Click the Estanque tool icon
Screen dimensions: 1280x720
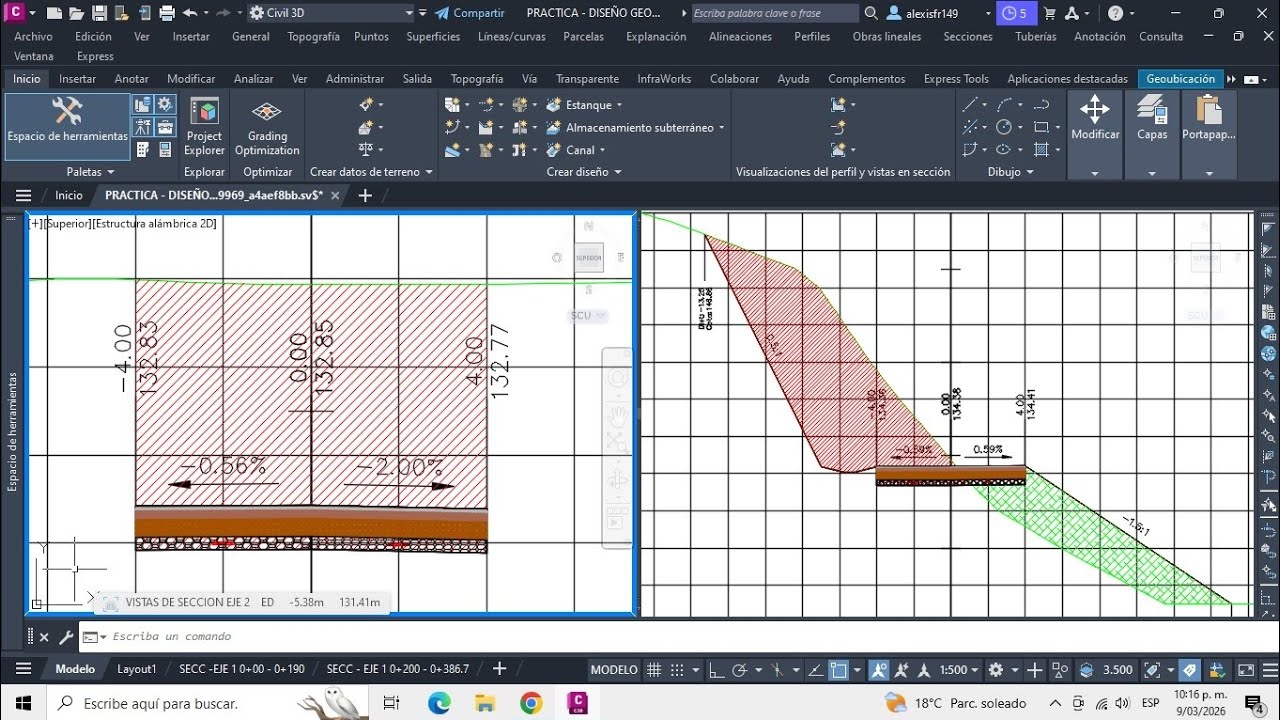click(554, 104)
